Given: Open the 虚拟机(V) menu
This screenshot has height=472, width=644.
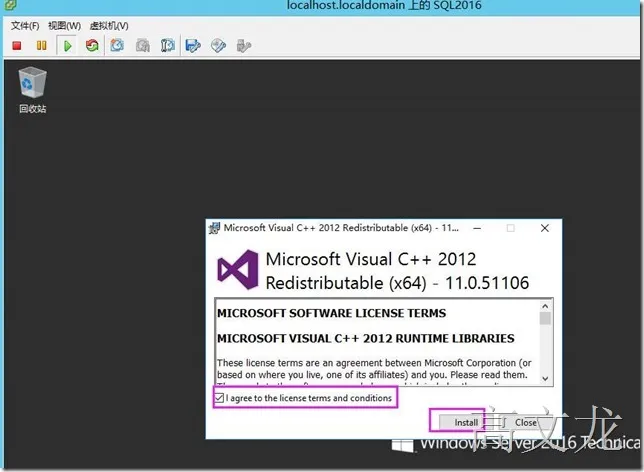Looking at the screenshot, I should tap(109, 26).
